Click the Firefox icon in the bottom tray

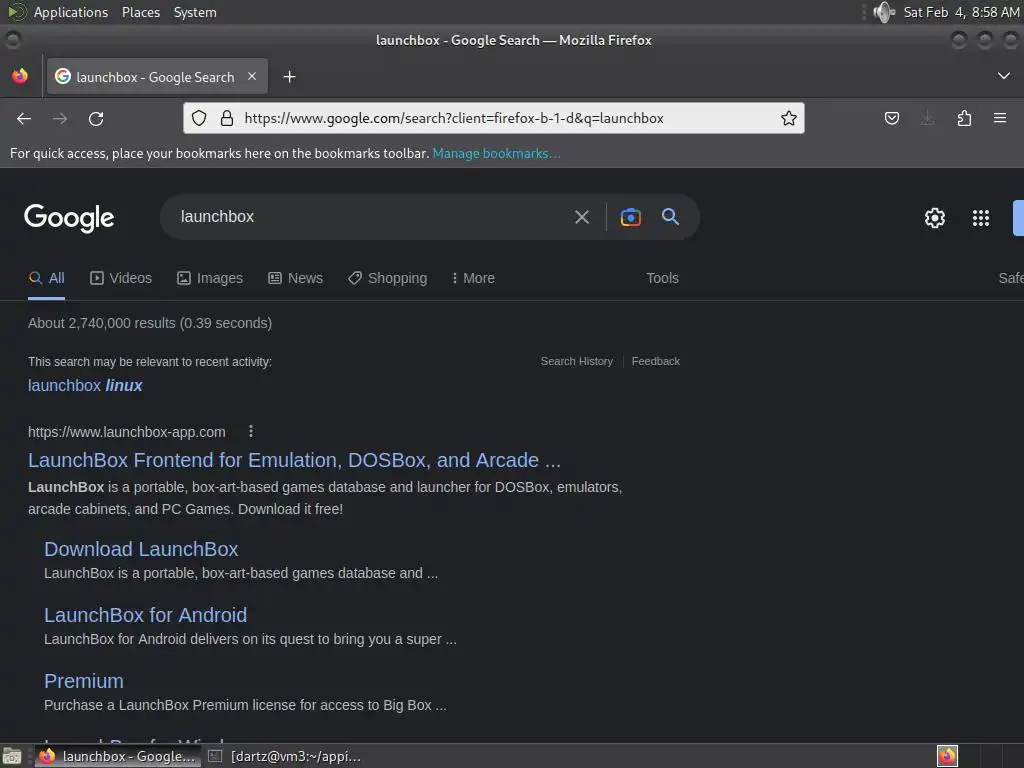pos(947,756)
